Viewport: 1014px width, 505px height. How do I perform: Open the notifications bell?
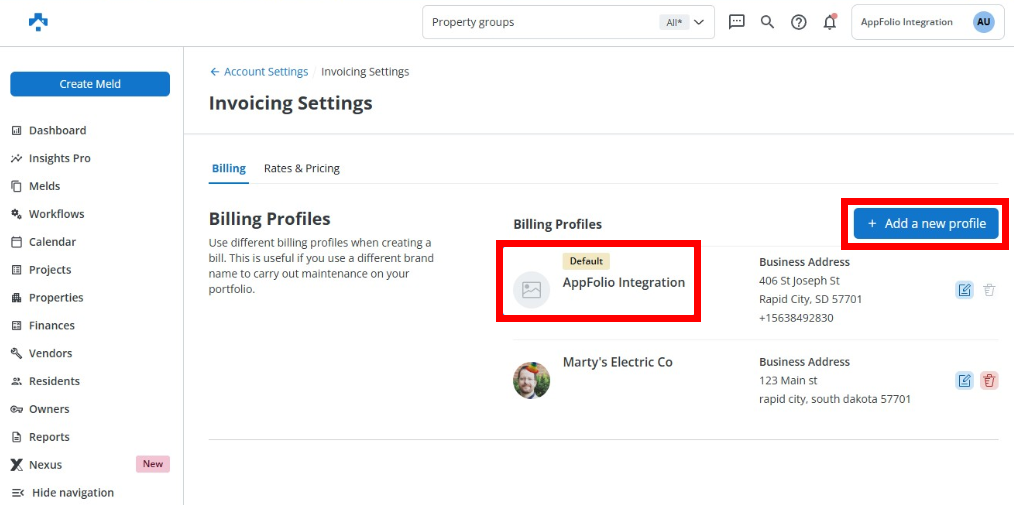point(829,22)
